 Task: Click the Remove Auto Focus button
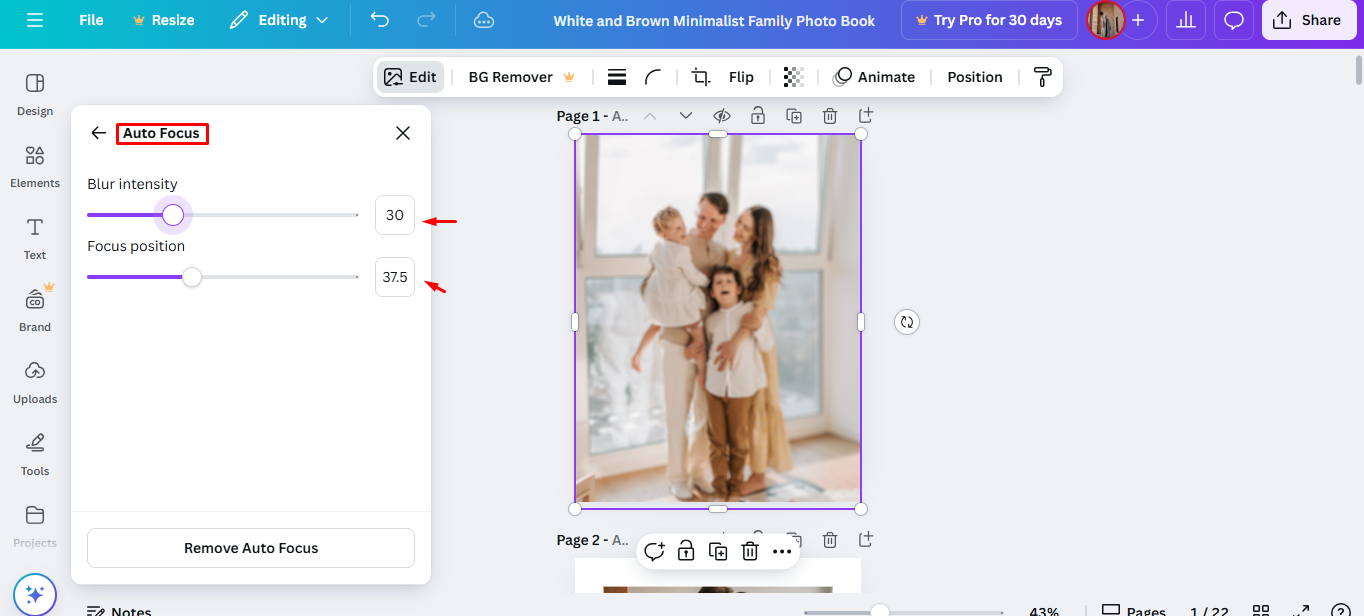coord(250,547)
